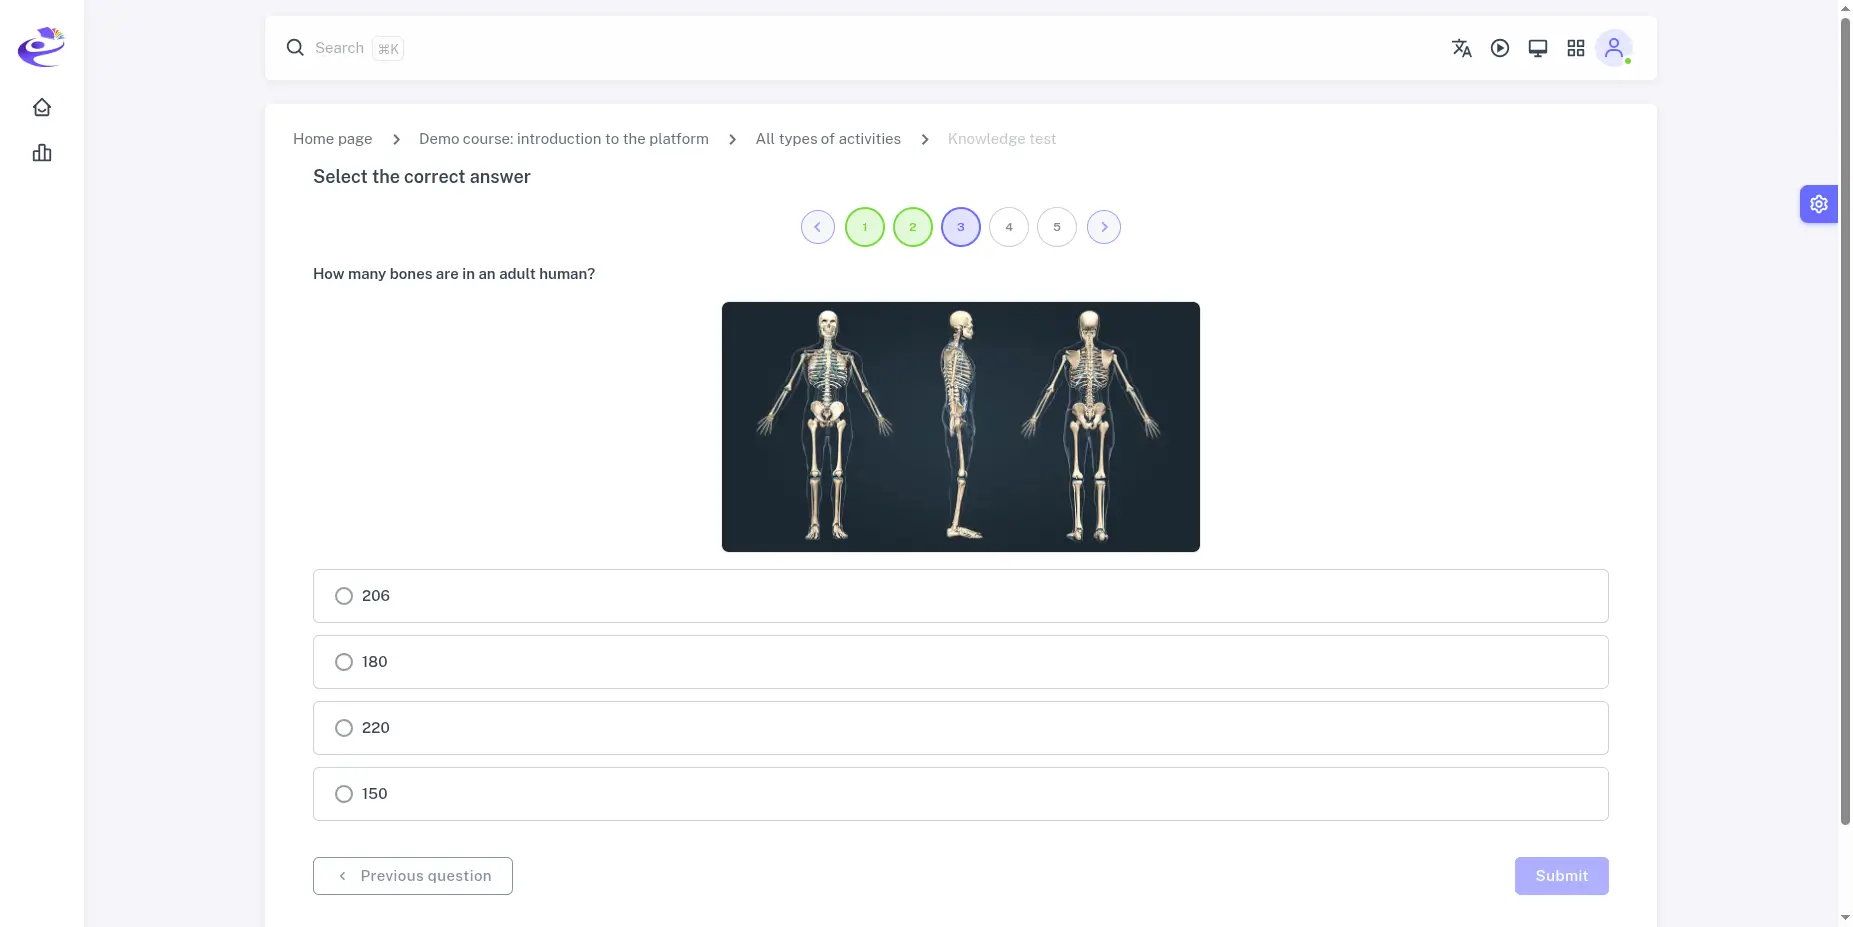The height and width of the screenshot is (927, 1853).
Task: Click the 'Select the correct answer' heading
Action: (422, 177)
